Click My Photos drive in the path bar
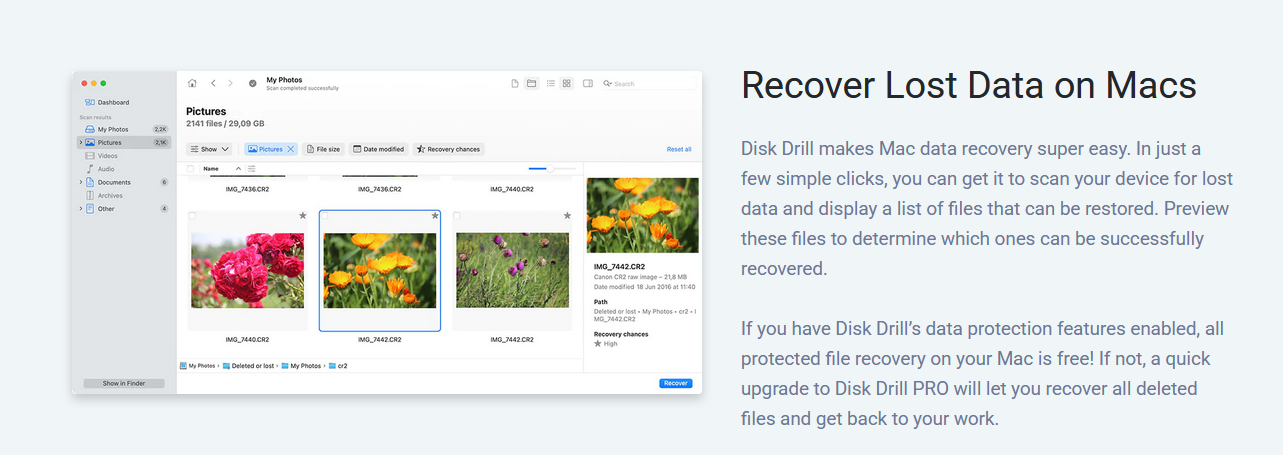Screen dimensions: 1283x455 [198, 366]
